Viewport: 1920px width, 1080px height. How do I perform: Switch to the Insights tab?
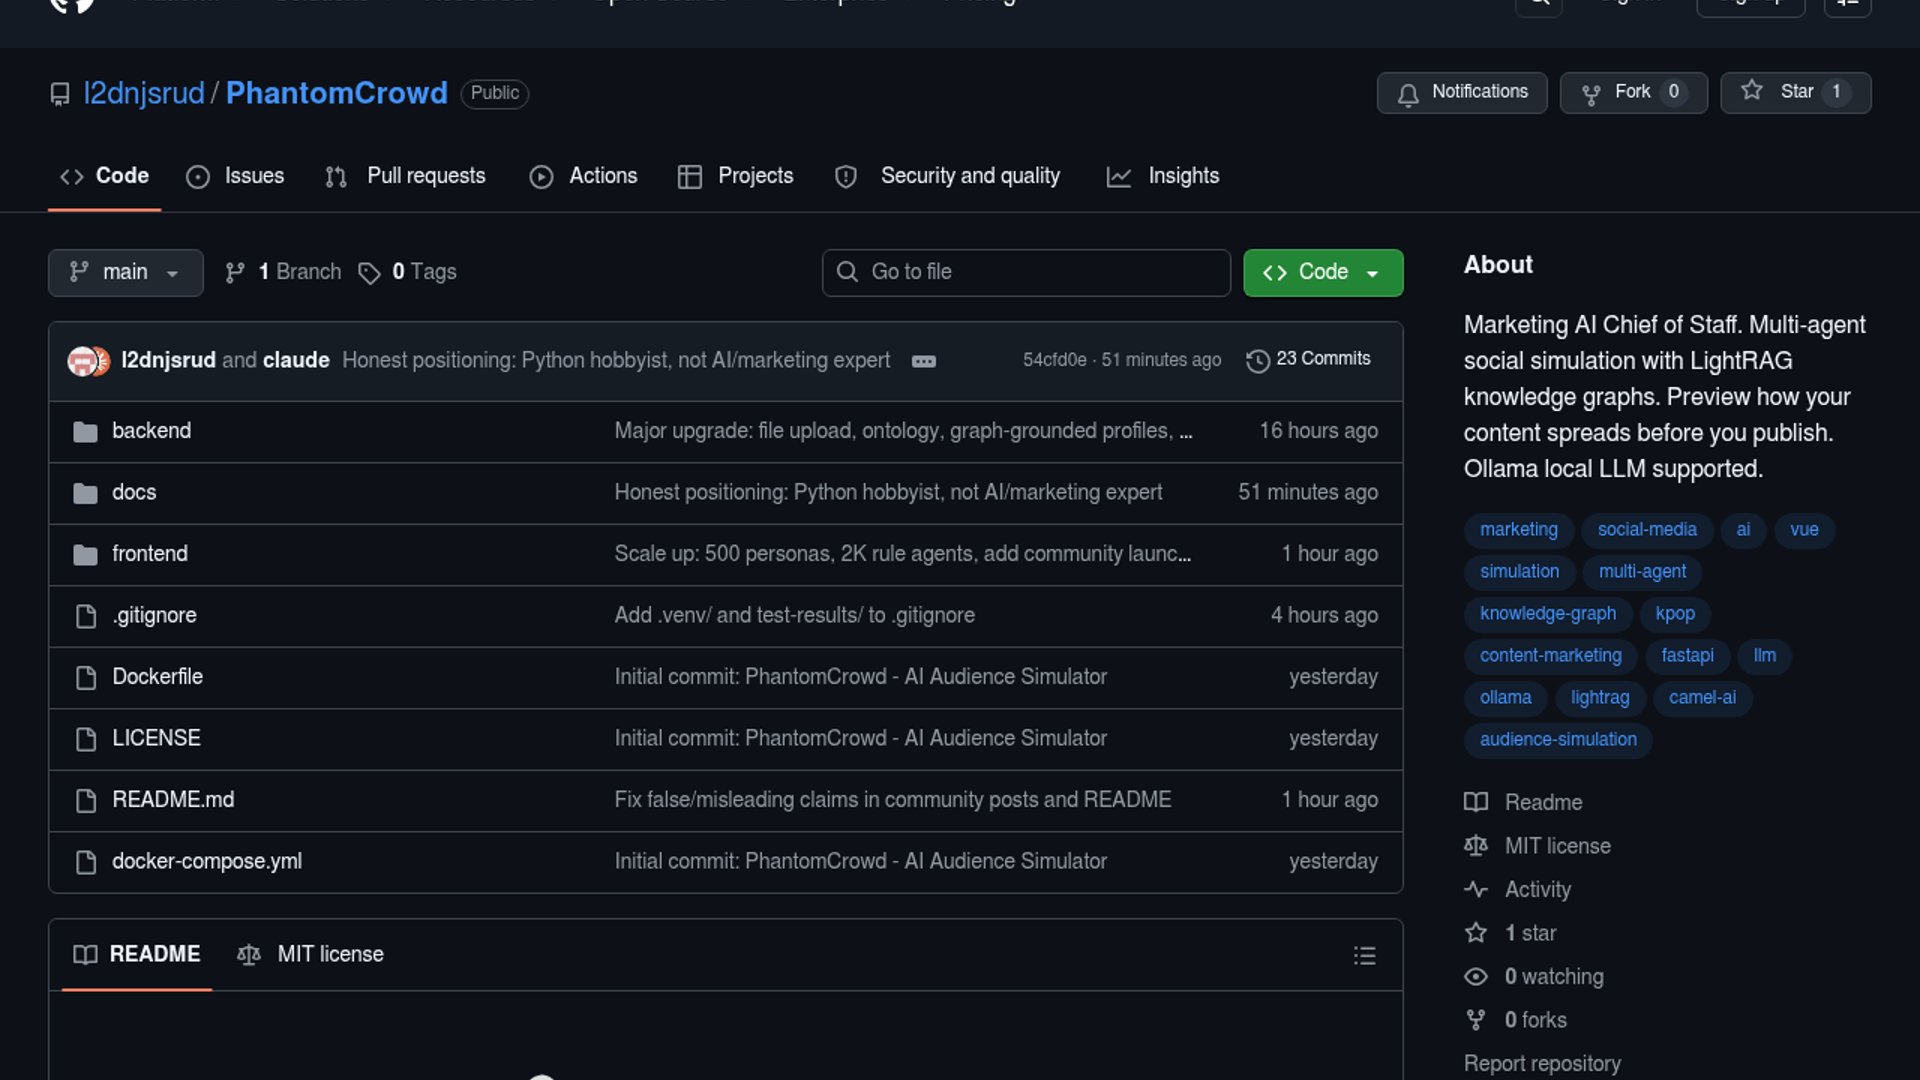[1163, 176]
